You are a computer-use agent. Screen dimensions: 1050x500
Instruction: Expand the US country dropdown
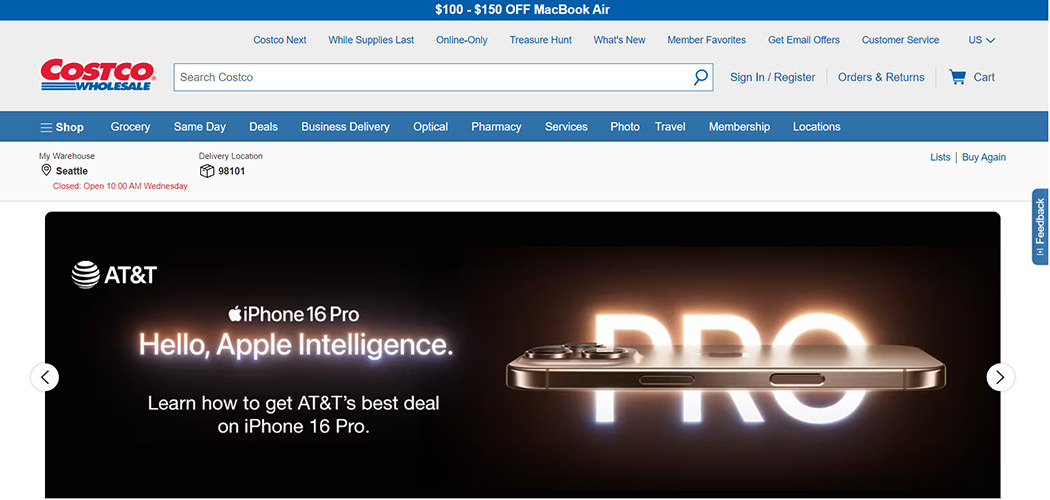pyautogui.click(x=981, y=40)
